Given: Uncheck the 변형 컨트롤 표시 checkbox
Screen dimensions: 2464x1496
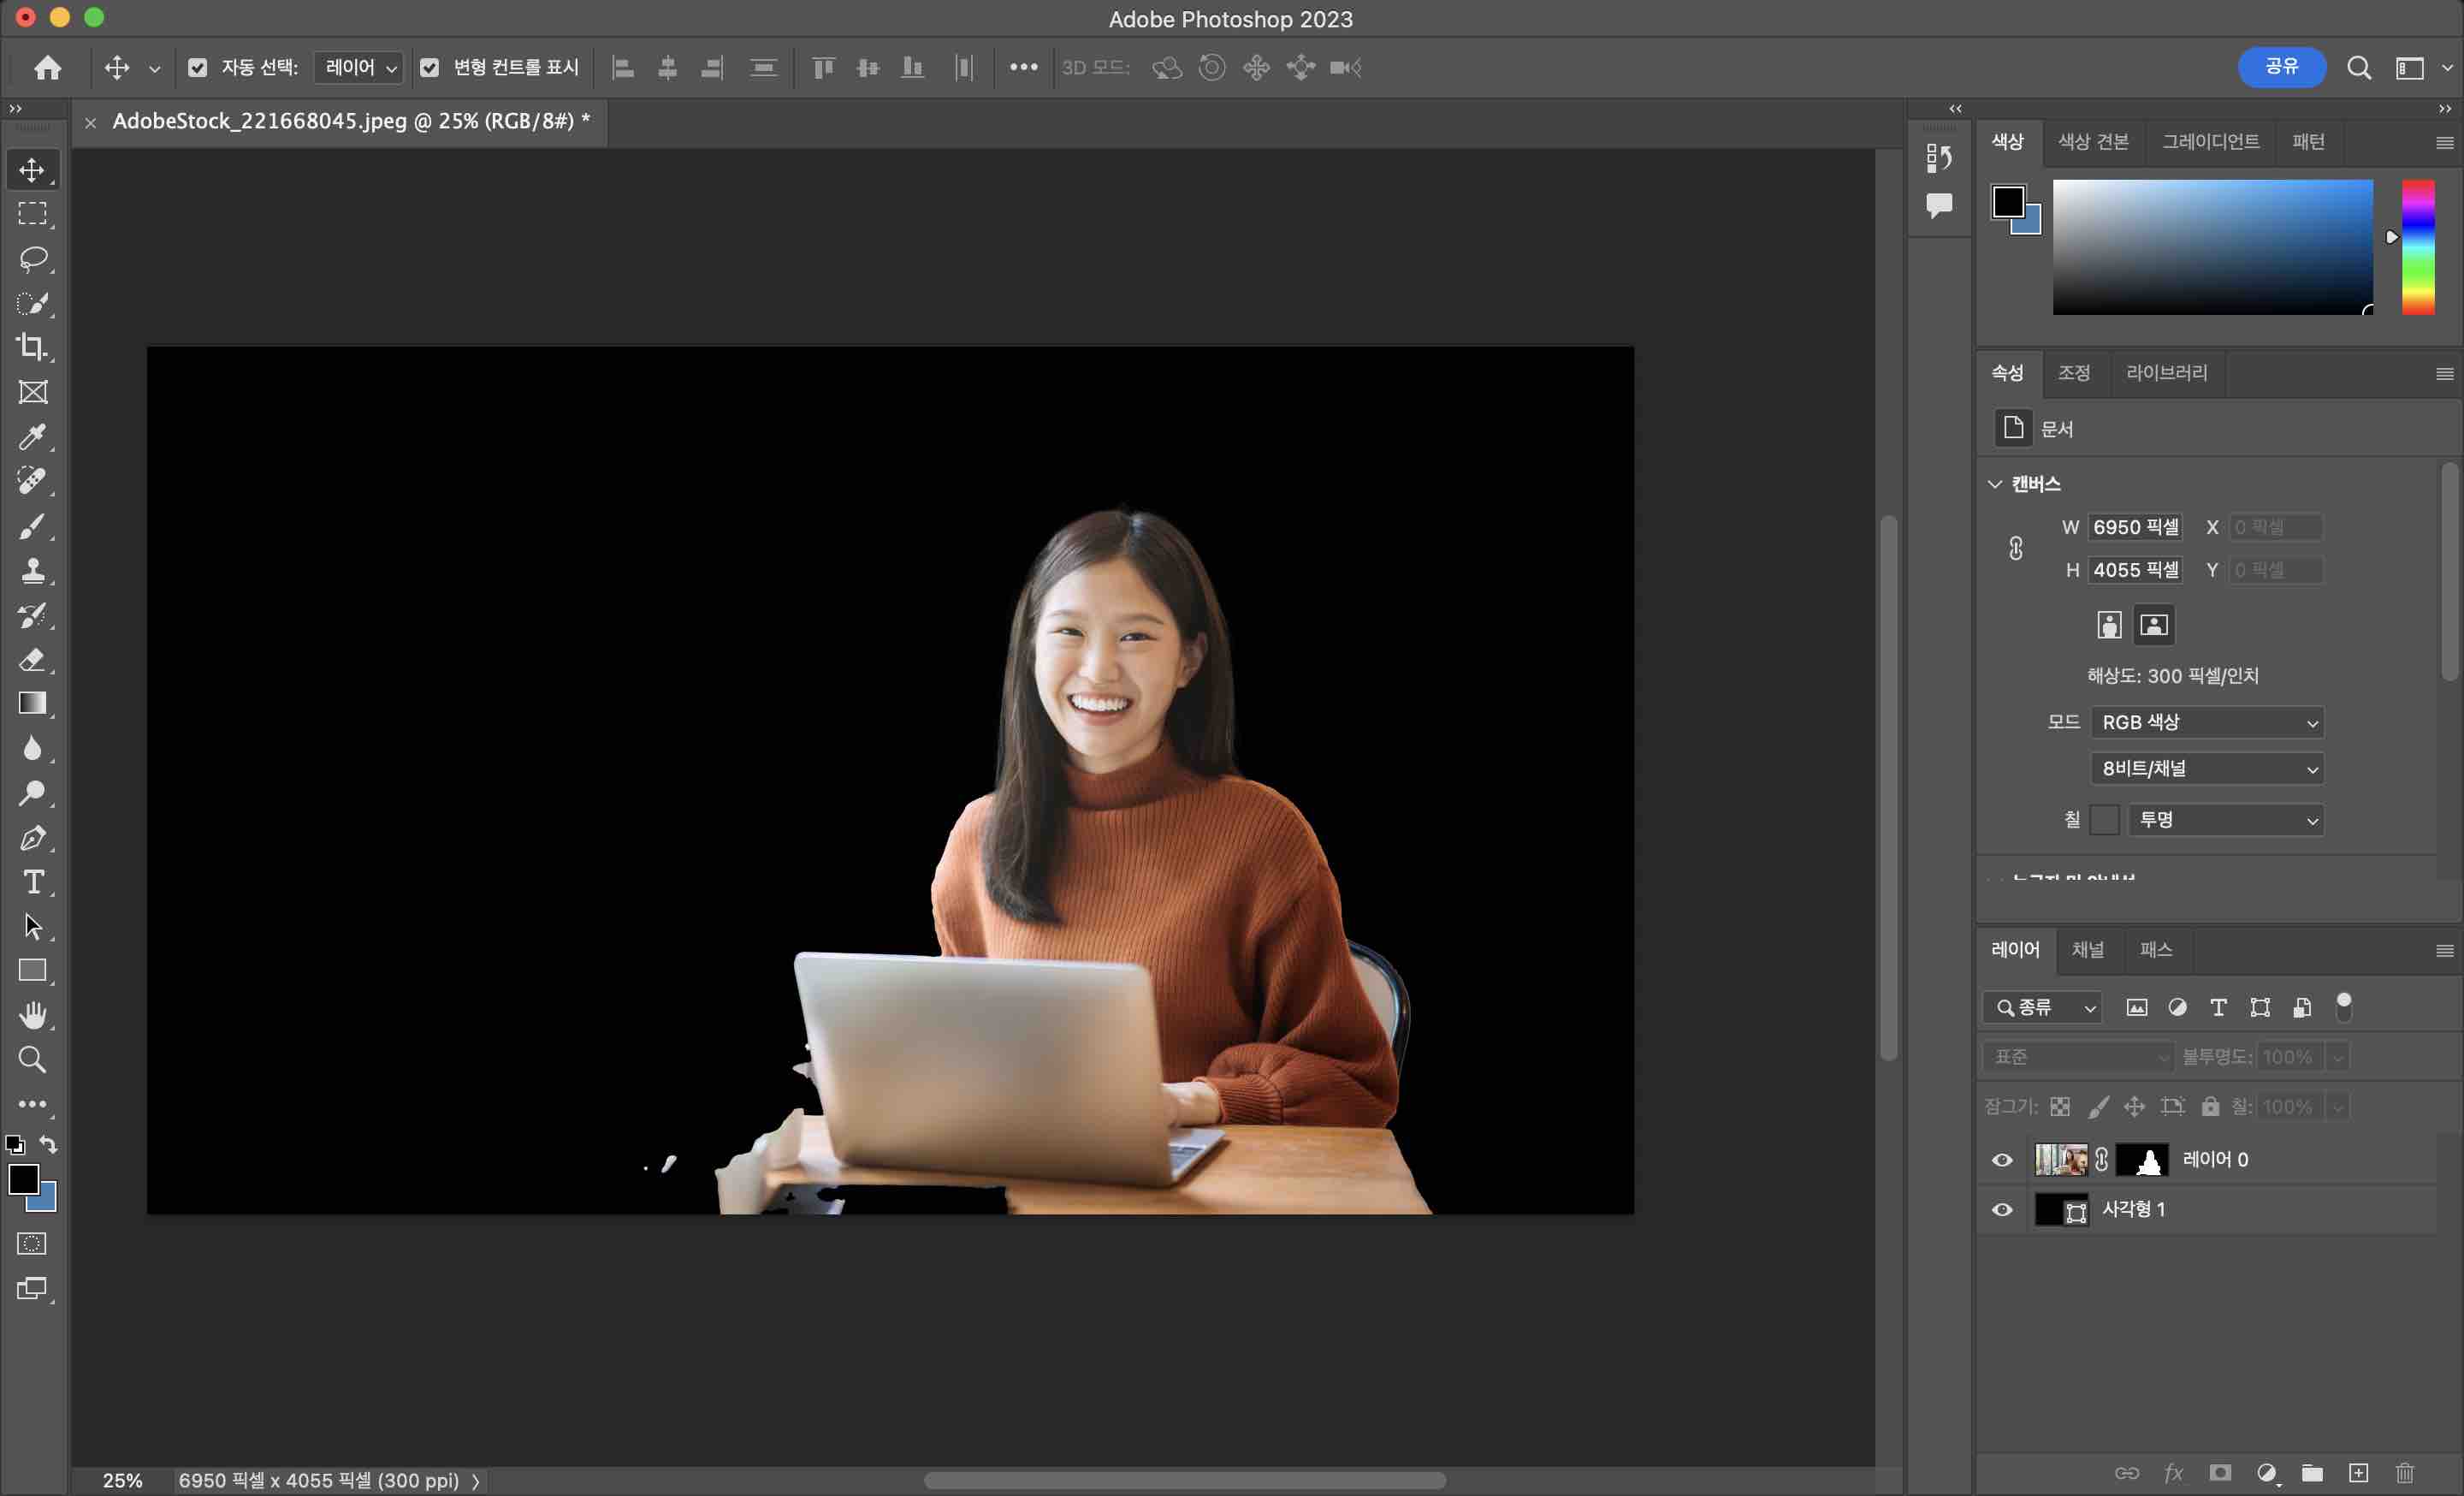Looking at the screenshot, I should pos(430,68).
